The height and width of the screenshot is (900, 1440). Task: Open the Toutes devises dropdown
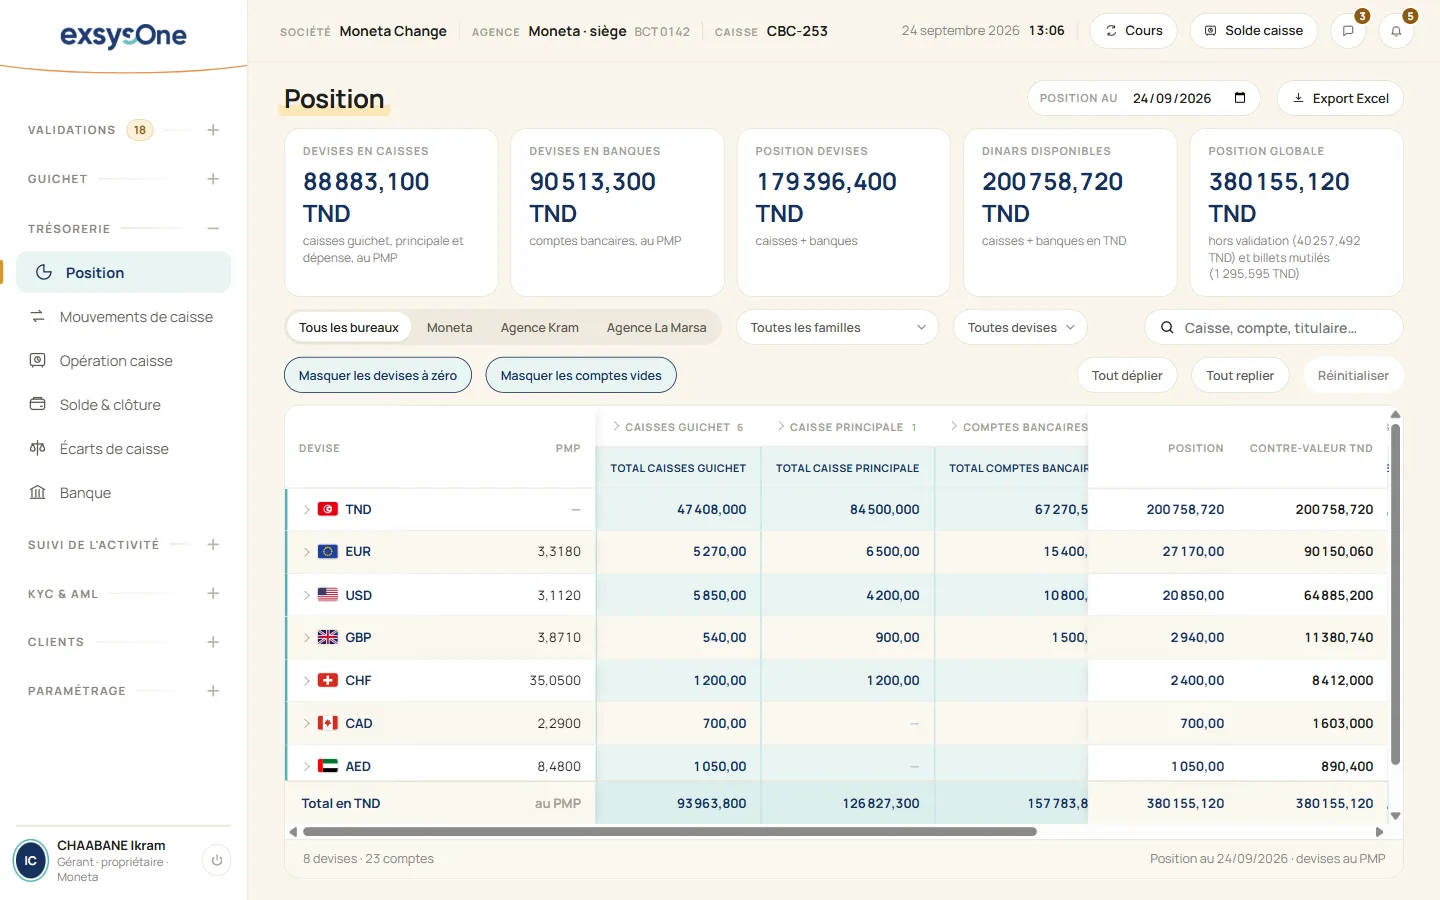pyautogui.click(x=1020, y=327)
